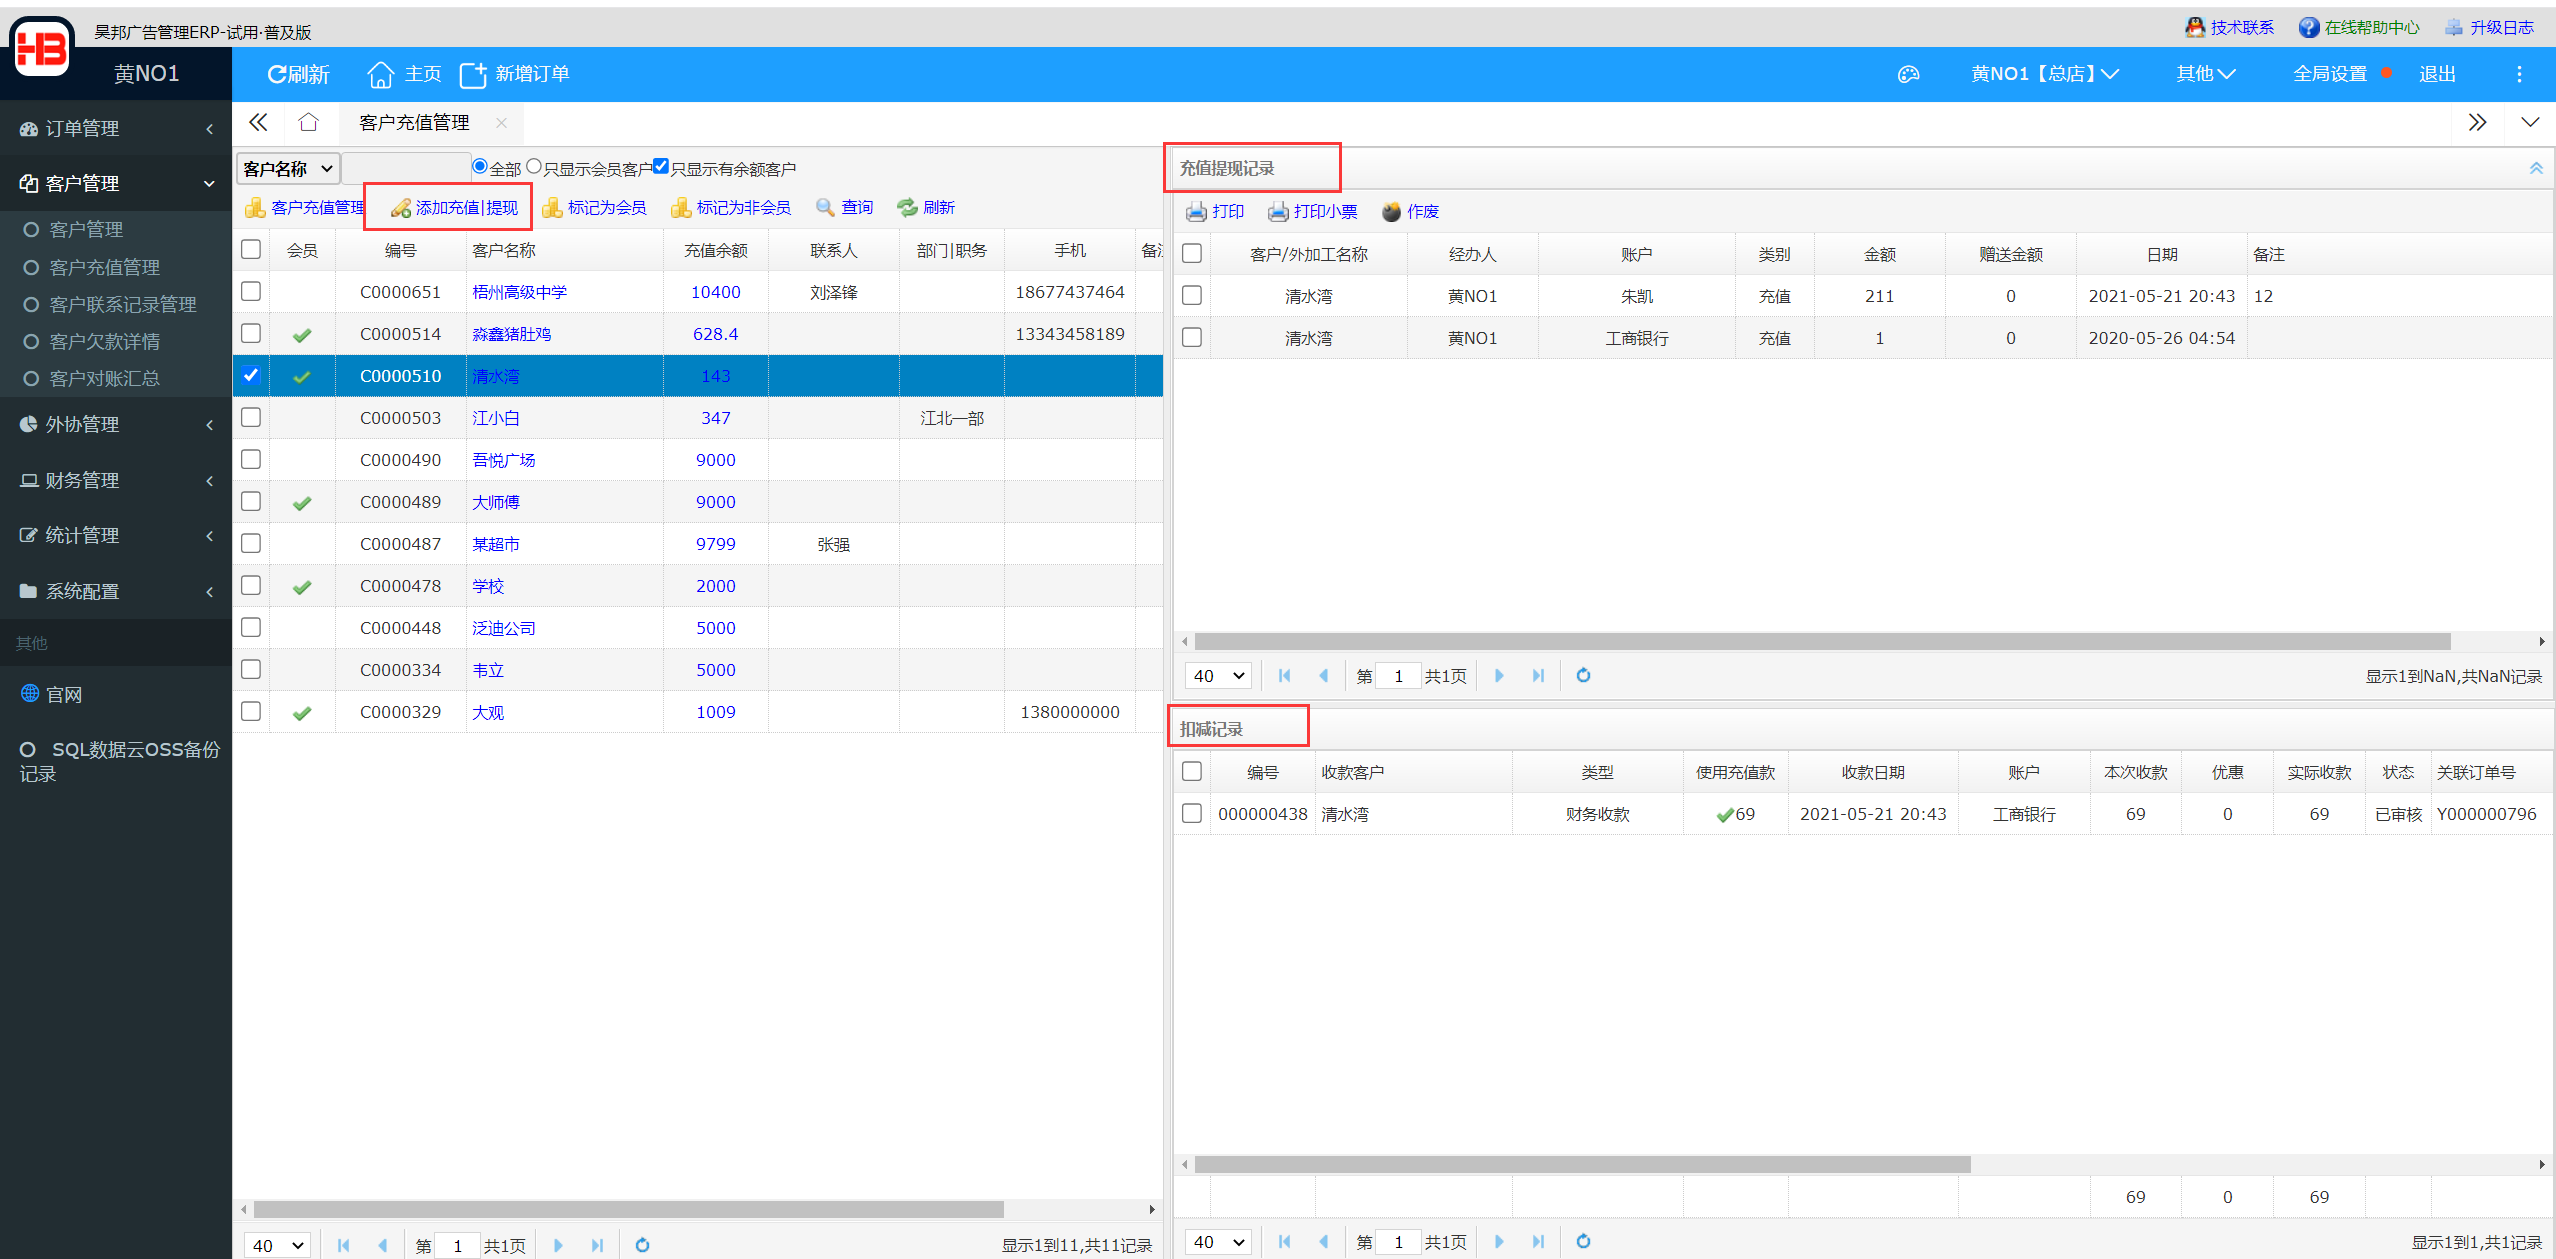This screenshot has height=1259, width=2556.
Task: Check the checkbox for record 000000438
Action: [1192, 813]
